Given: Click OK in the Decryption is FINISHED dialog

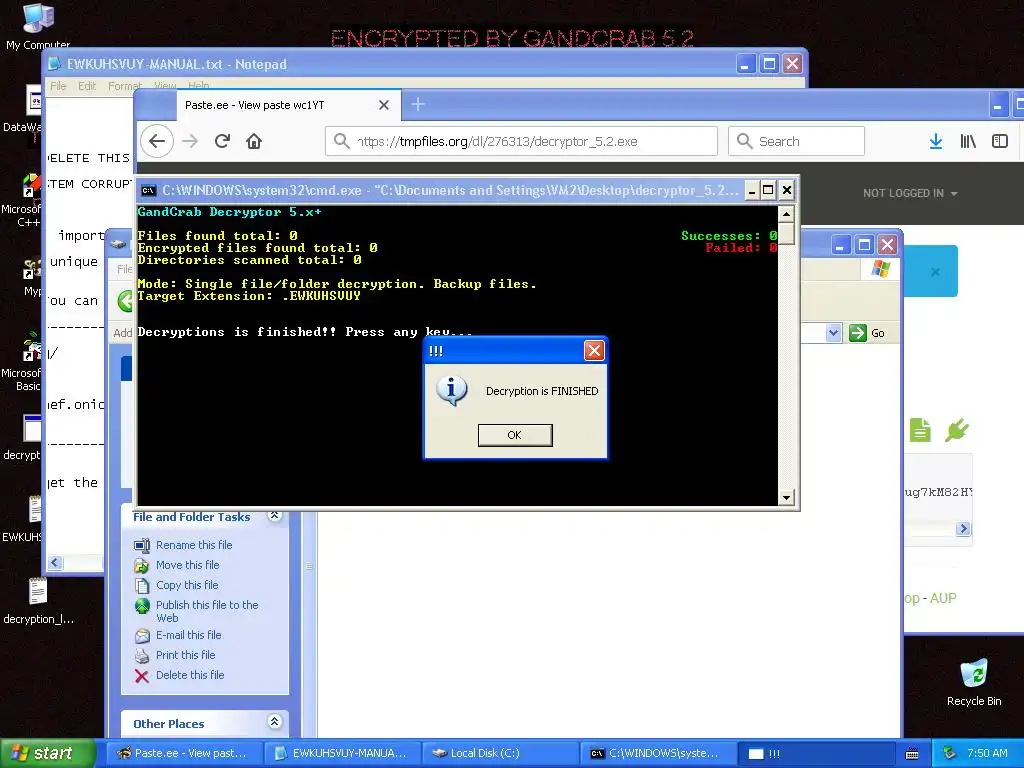Looking at the screenshot, I should [515, 435].
